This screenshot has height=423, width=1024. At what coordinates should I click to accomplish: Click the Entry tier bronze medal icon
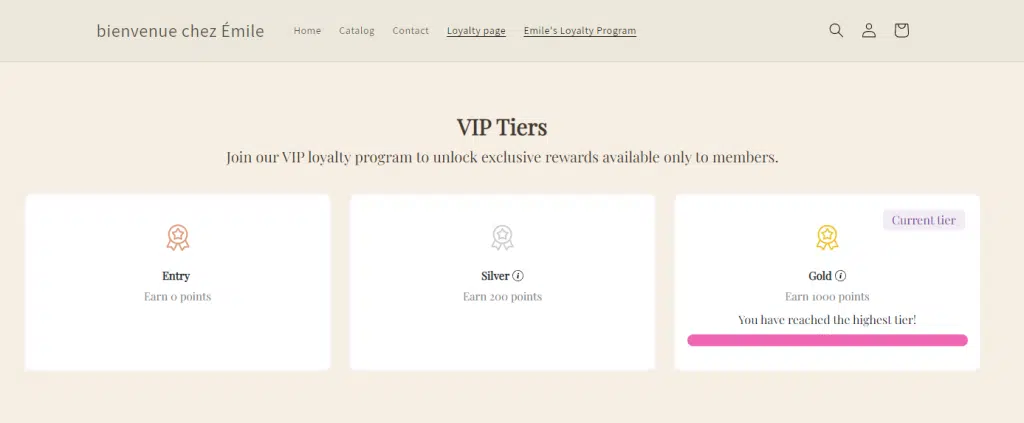[x=178, y=238]
